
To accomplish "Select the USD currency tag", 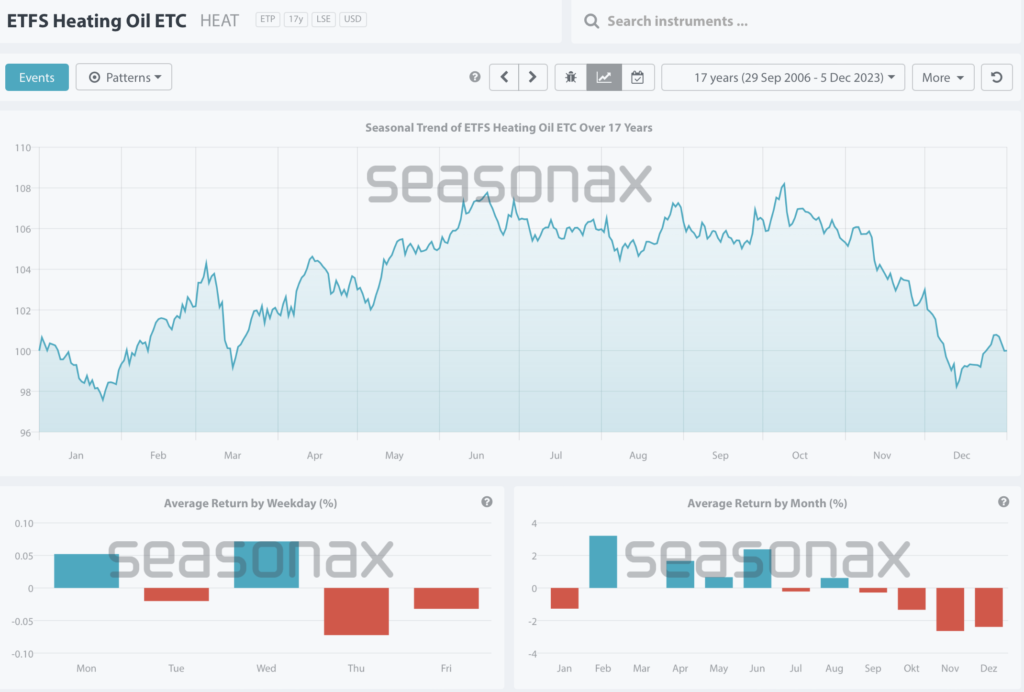I will click(x=353, y=20).
